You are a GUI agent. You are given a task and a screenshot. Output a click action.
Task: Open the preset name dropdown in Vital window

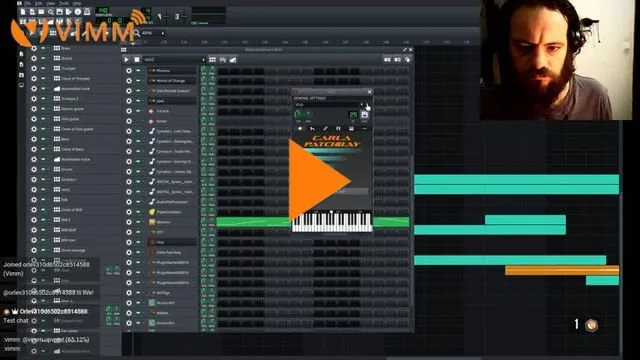(329, 105)
